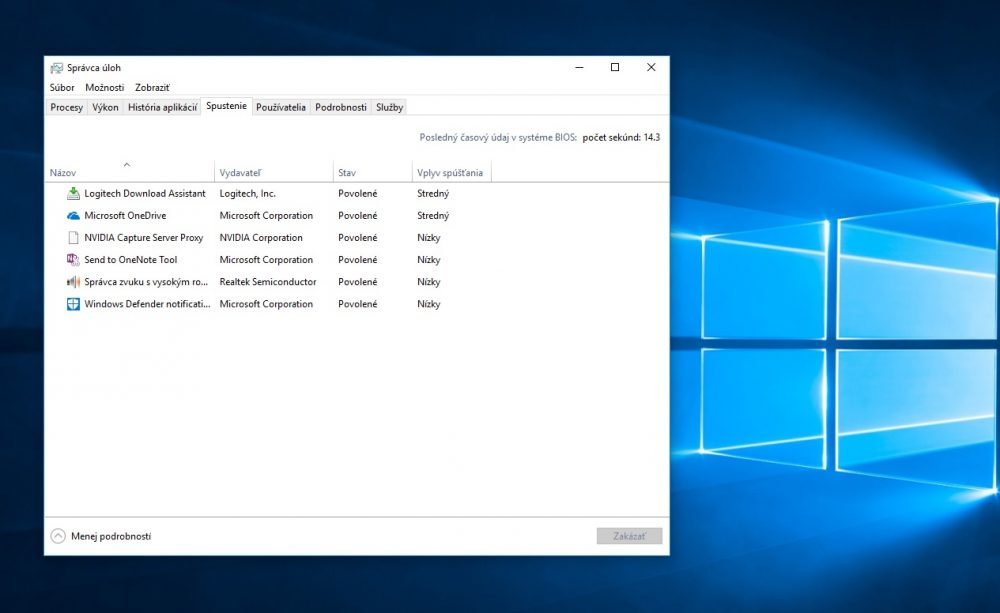Select the NVIDIA Capture Server Proxy file icon

pyautogui.click(x=73, y=237)
